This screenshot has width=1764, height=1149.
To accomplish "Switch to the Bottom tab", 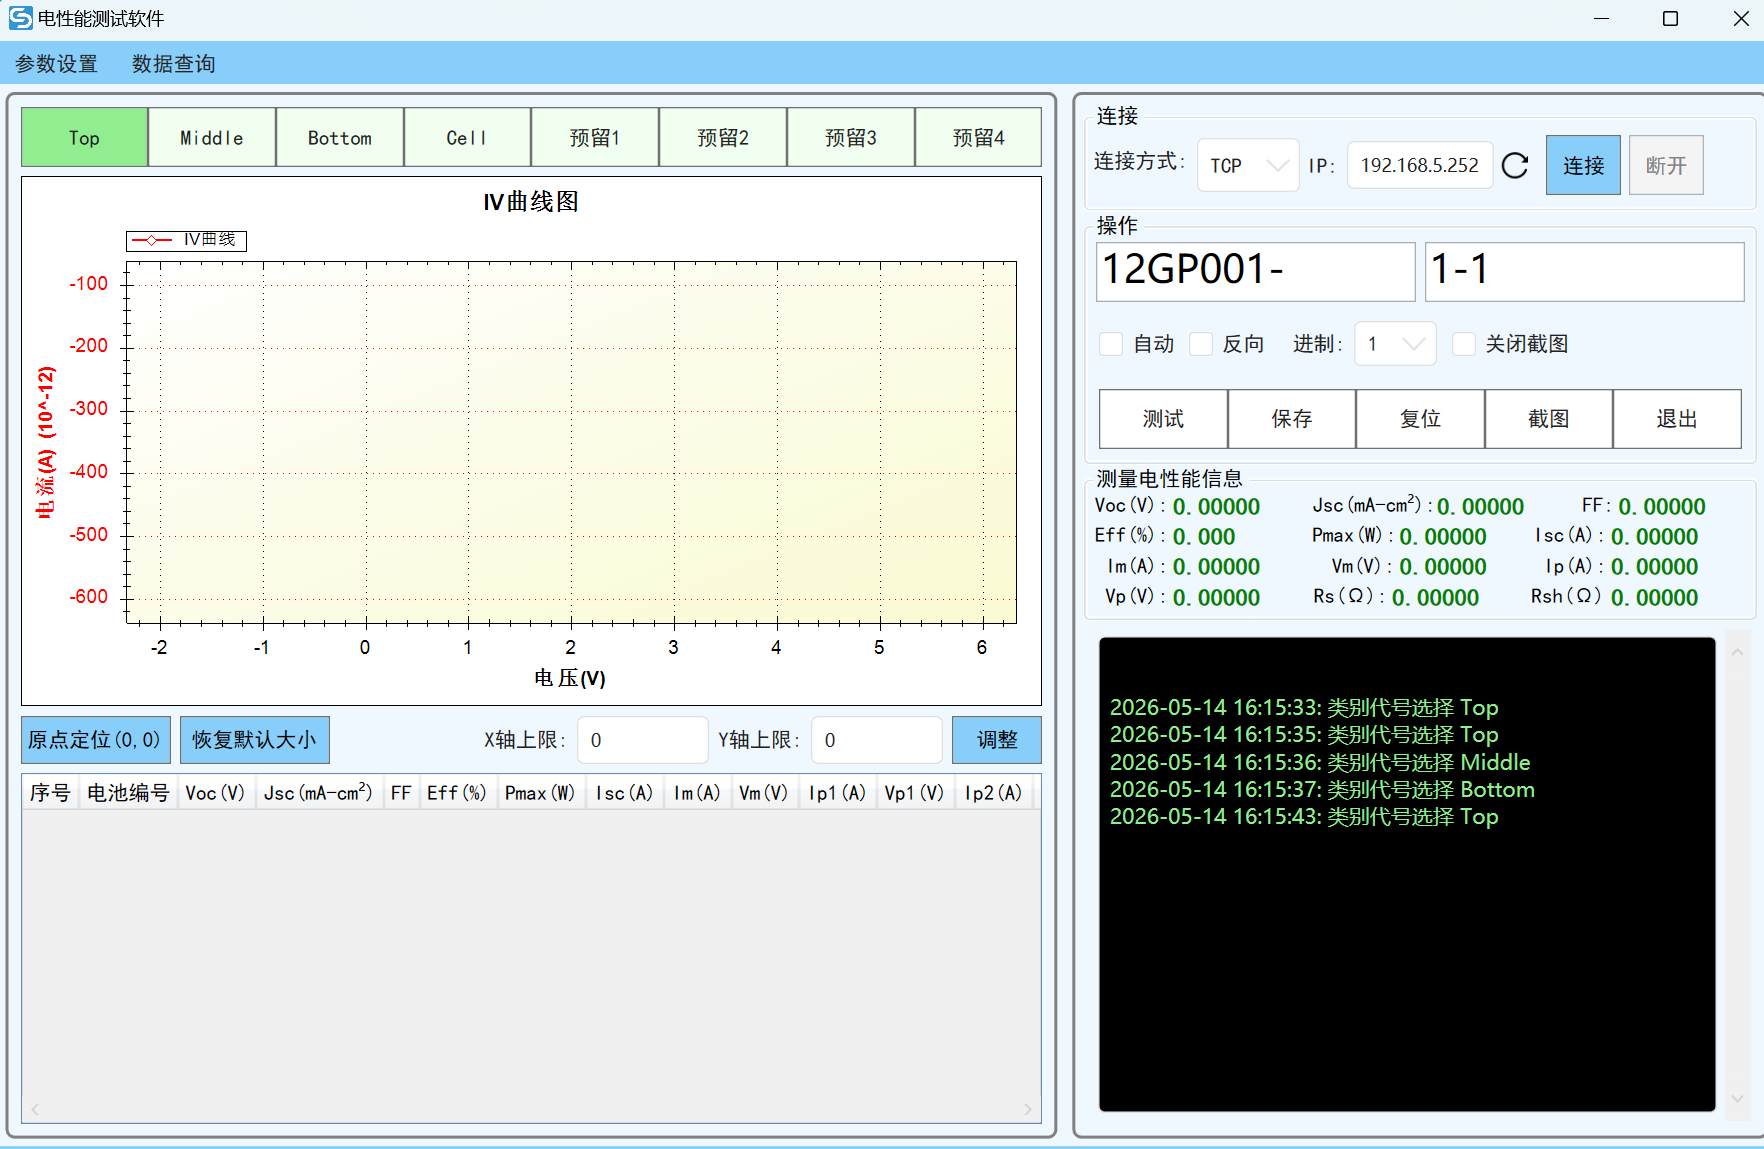I will pyautogui.click(x=340, y=137).
